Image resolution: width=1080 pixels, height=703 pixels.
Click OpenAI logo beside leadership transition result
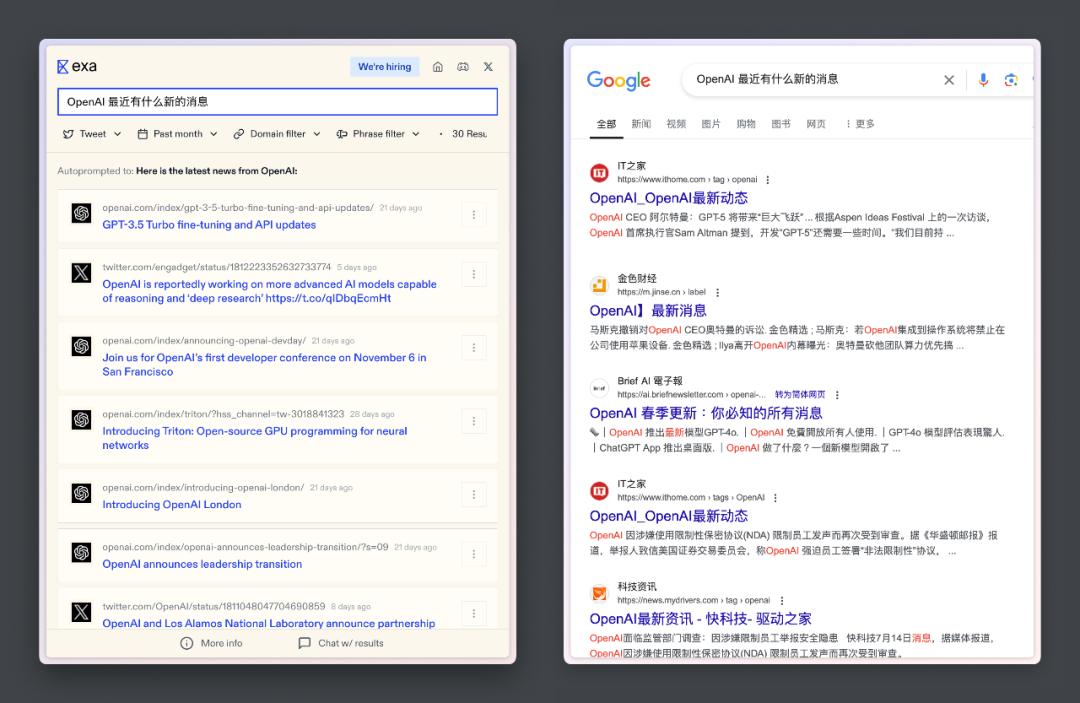[81, 552]
